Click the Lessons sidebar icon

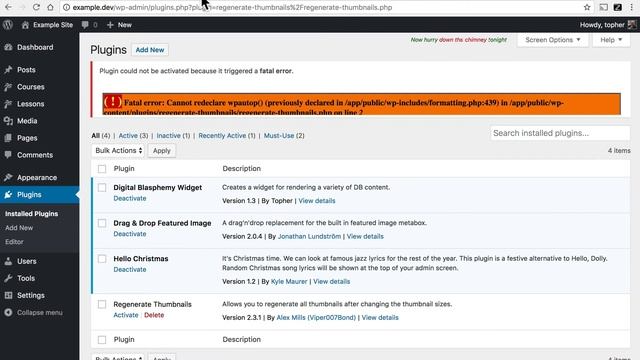9,104
